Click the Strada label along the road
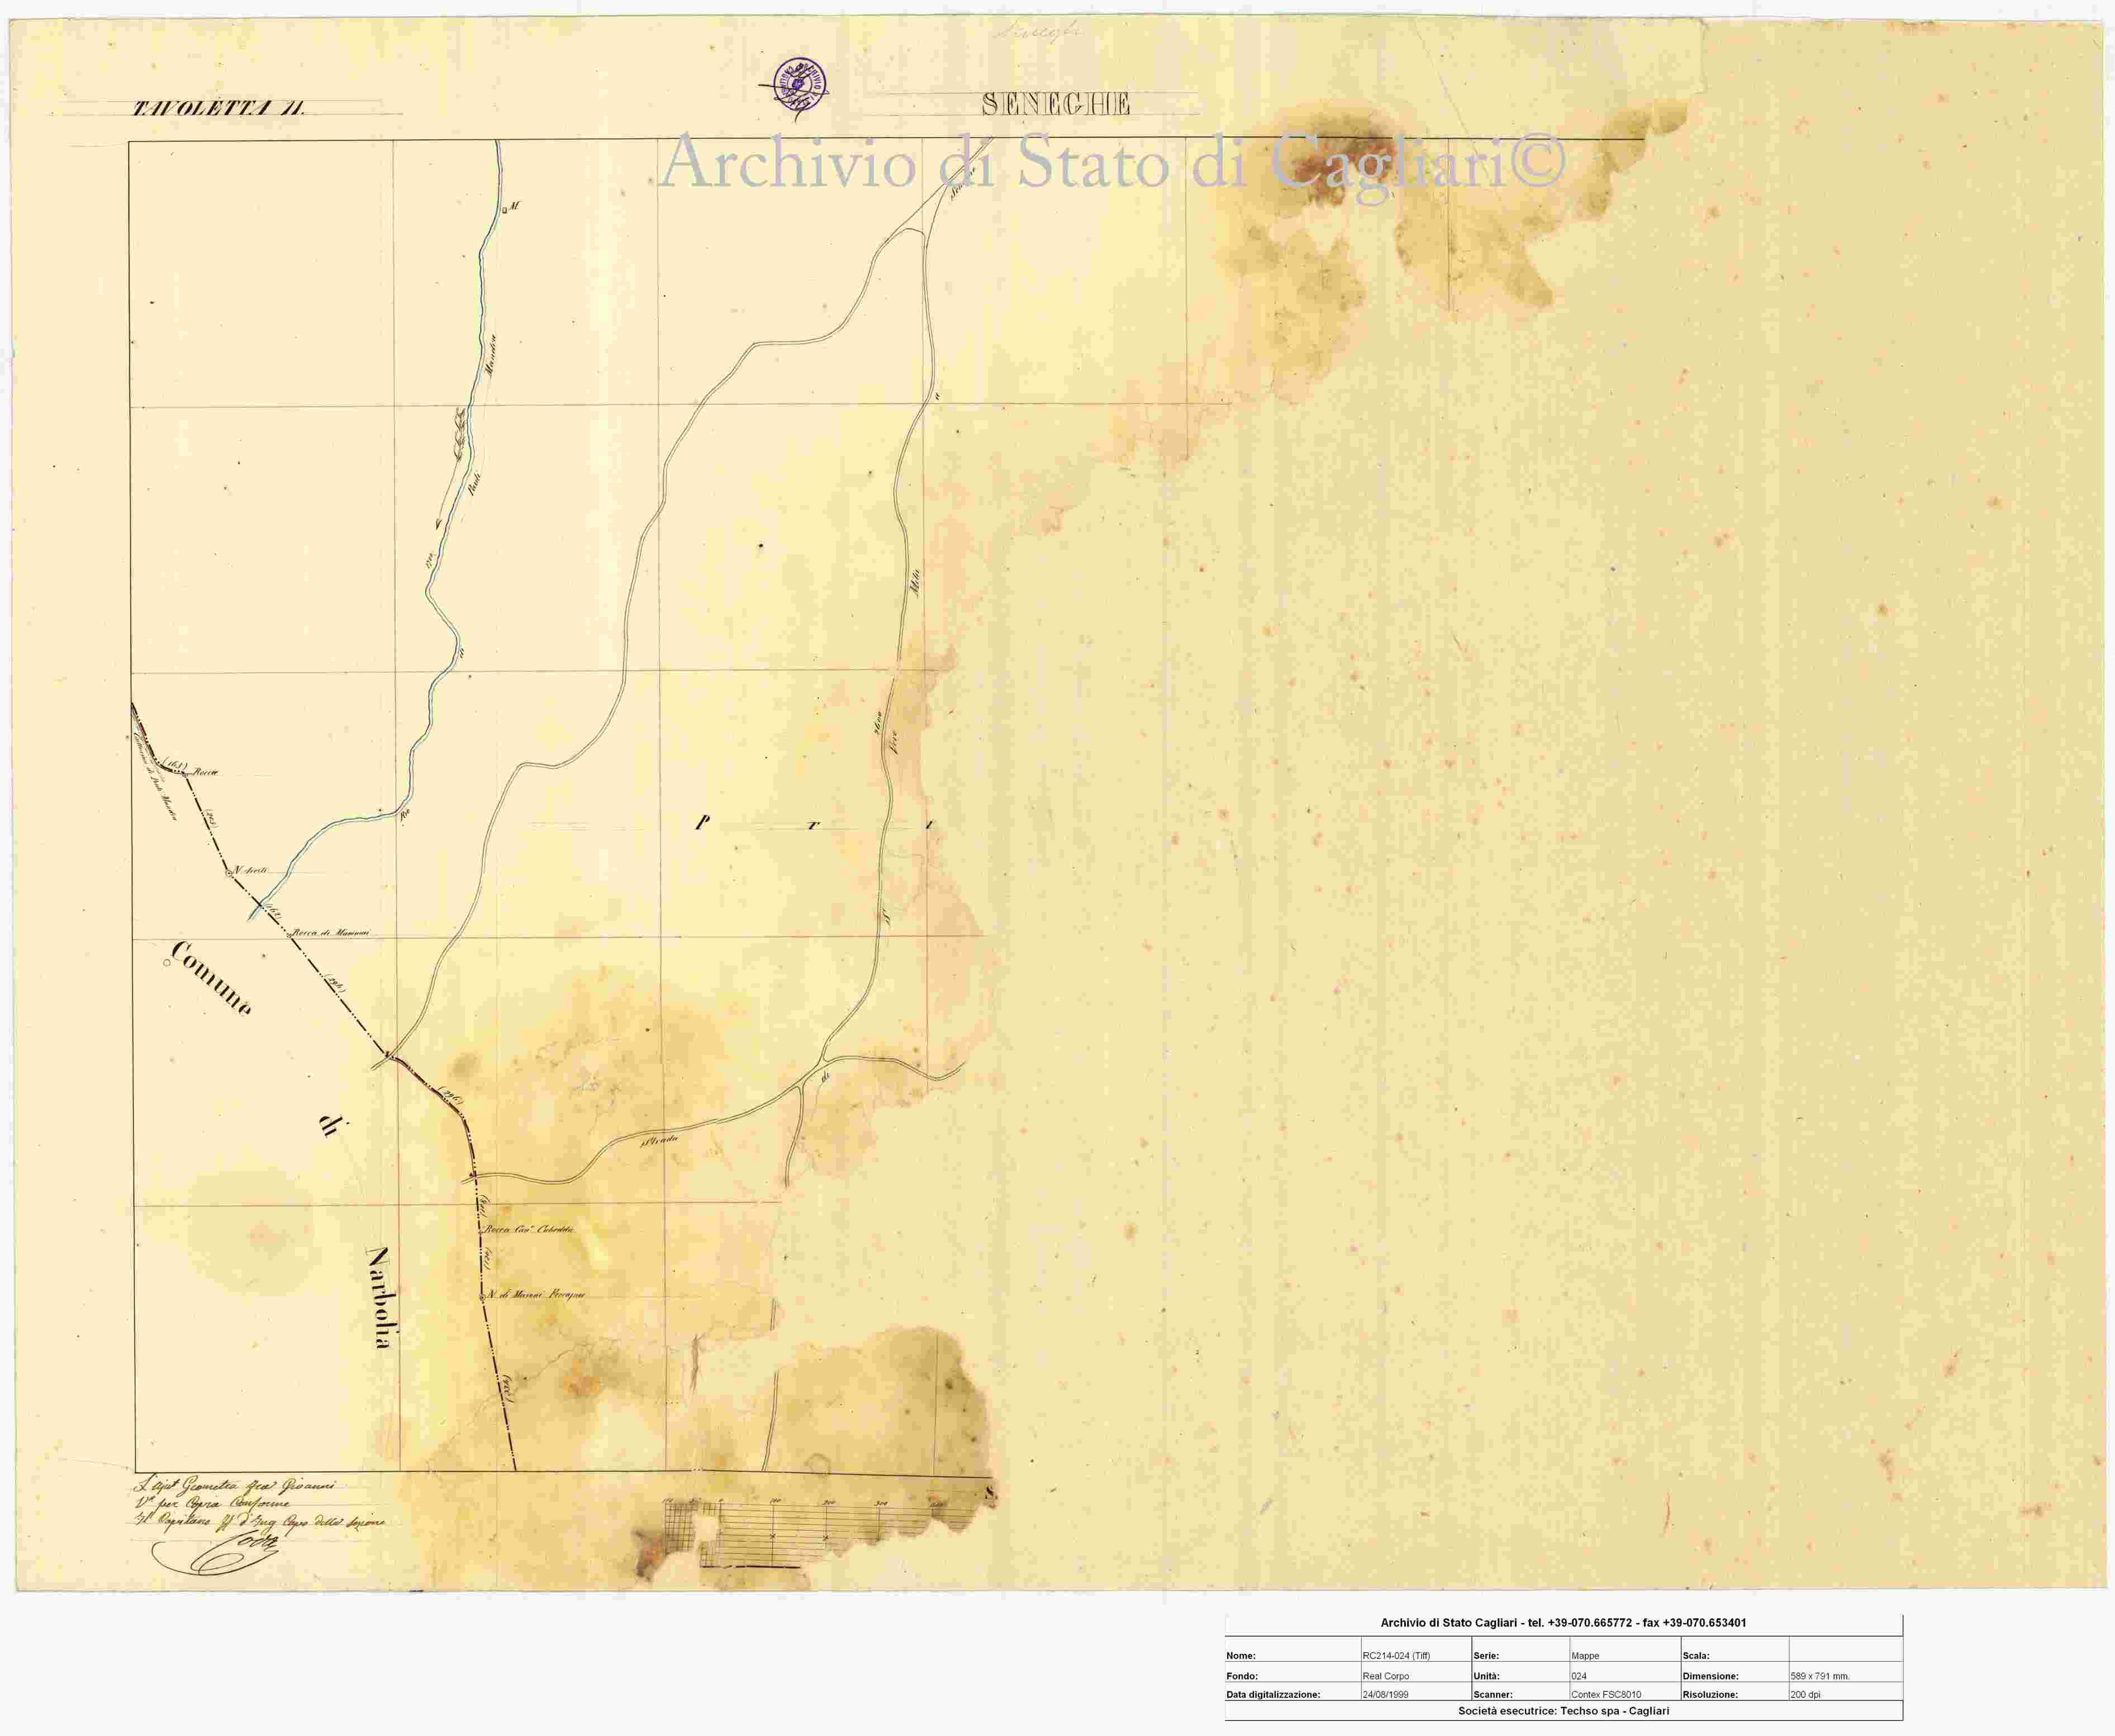This screenshot has height=1736, width=2115. (659, 1139)
